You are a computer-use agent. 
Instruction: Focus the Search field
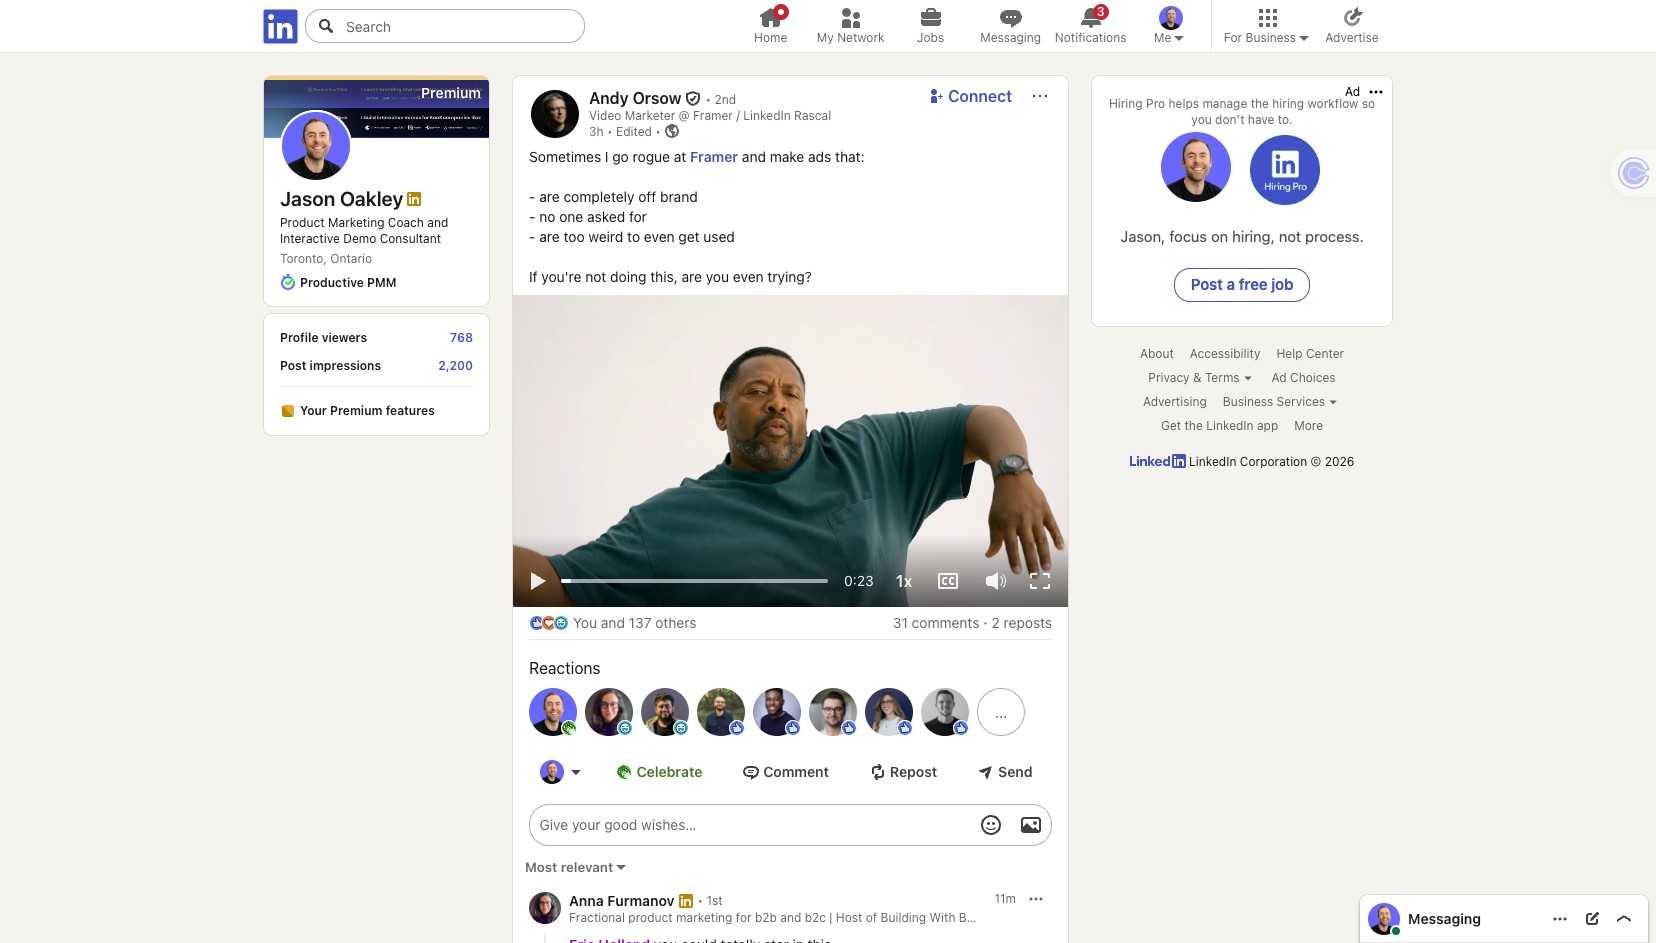pos(445,26)
